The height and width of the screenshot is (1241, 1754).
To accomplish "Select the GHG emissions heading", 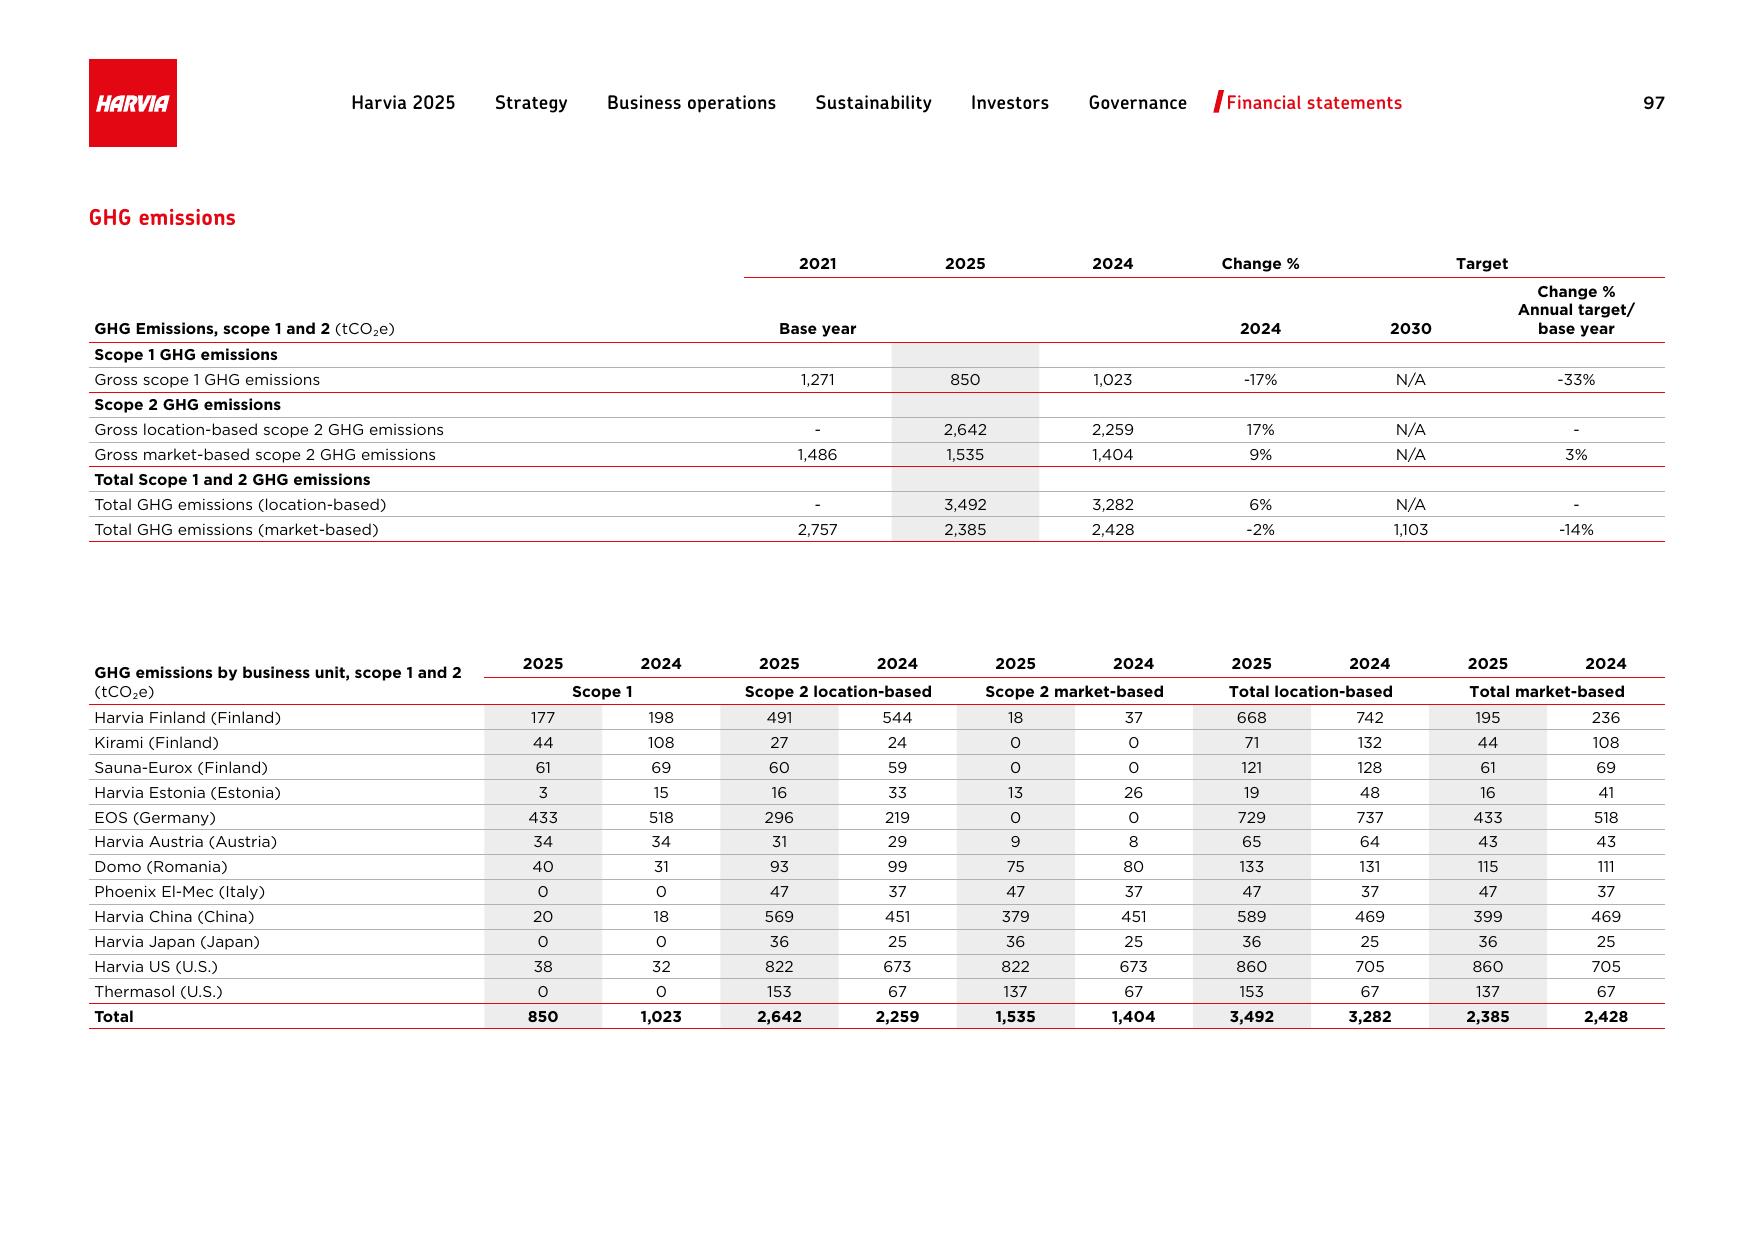I will tap(162, 218).
